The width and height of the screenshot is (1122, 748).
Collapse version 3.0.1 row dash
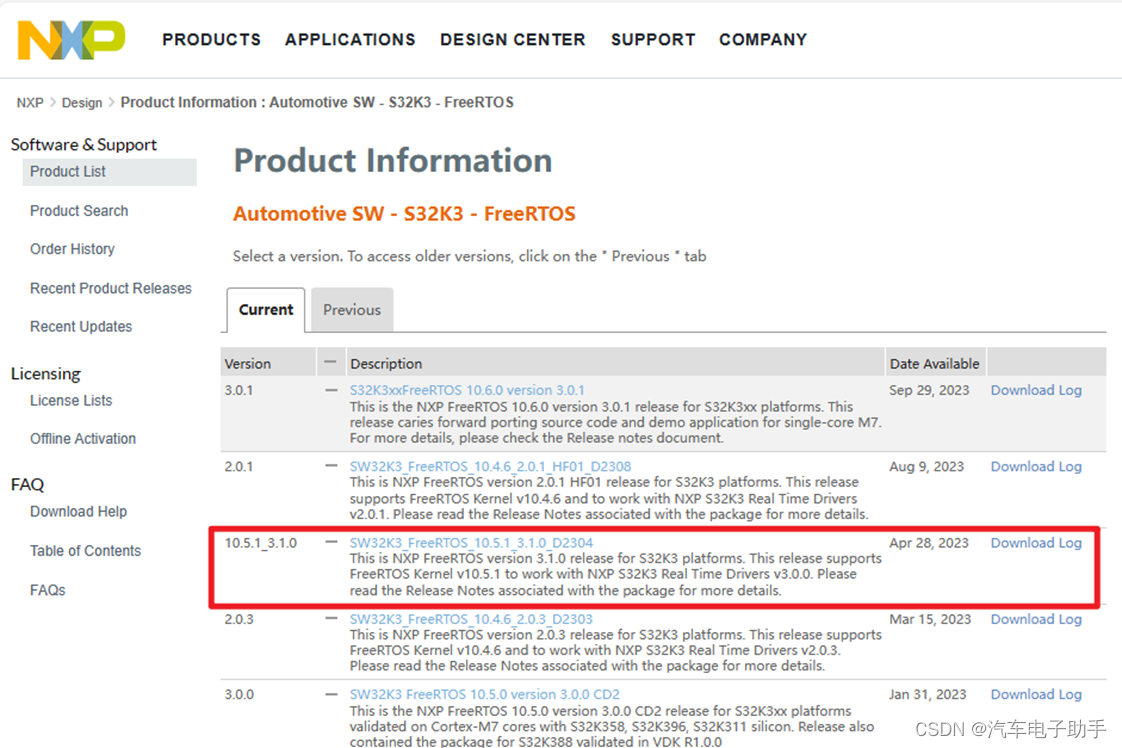331,390
